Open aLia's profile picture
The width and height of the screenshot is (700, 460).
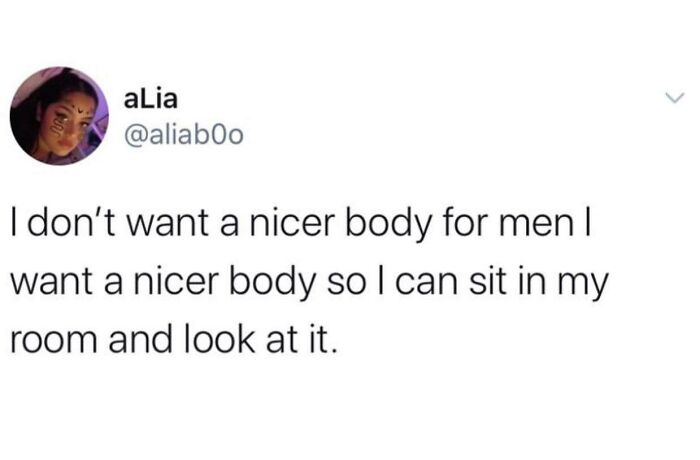59,116
